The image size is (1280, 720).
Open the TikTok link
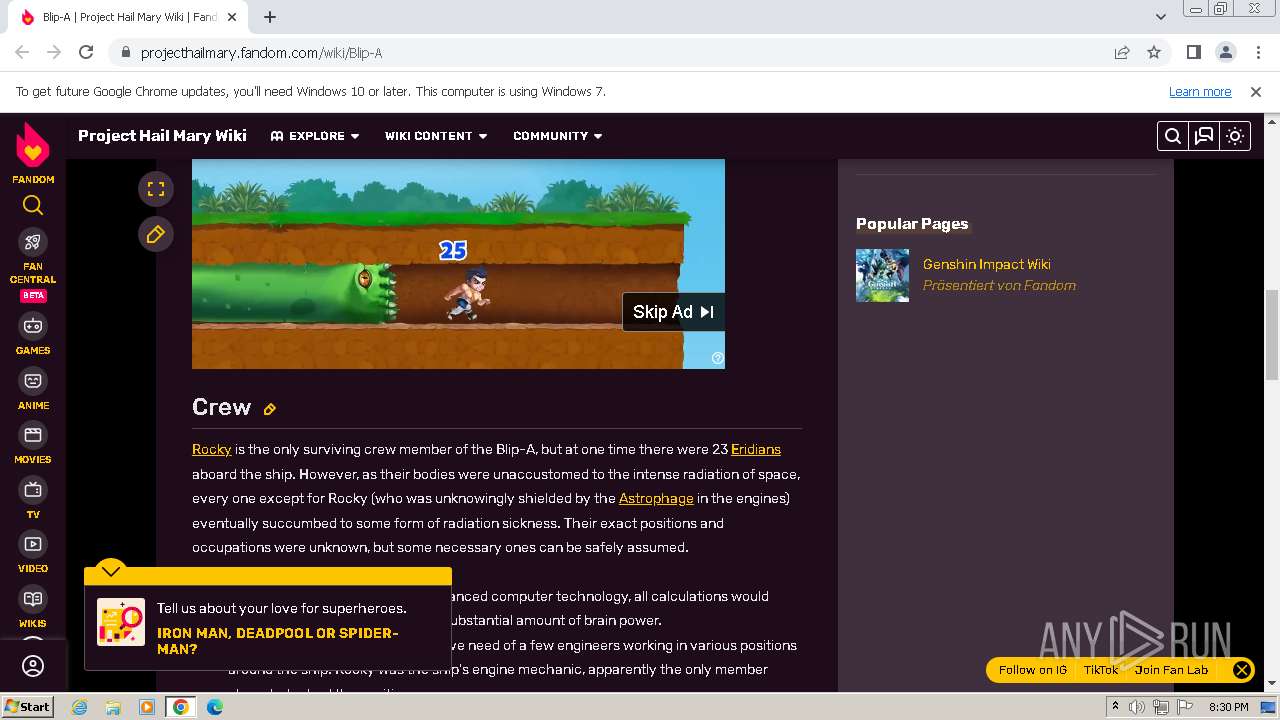(1101, 670)
